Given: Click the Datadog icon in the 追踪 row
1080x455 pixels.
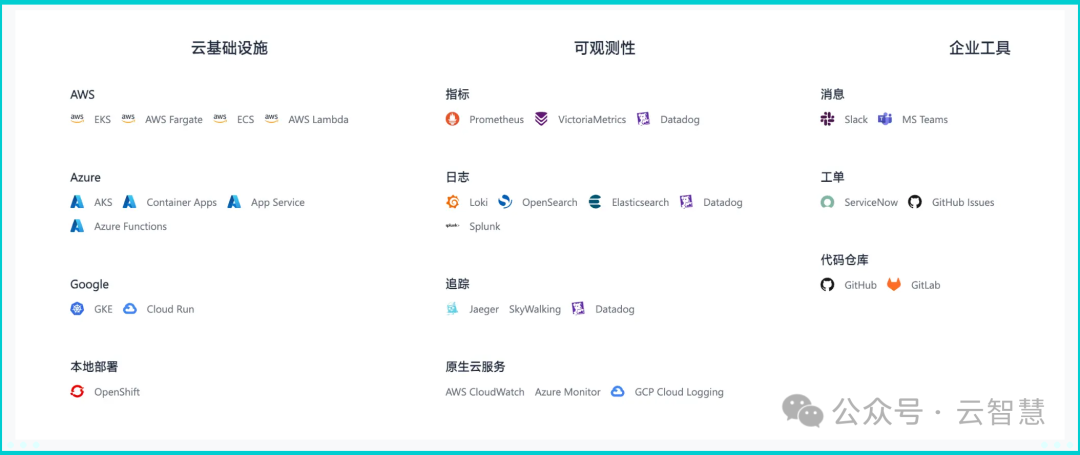Looking at the screenshot, I should tap(579, 309).
